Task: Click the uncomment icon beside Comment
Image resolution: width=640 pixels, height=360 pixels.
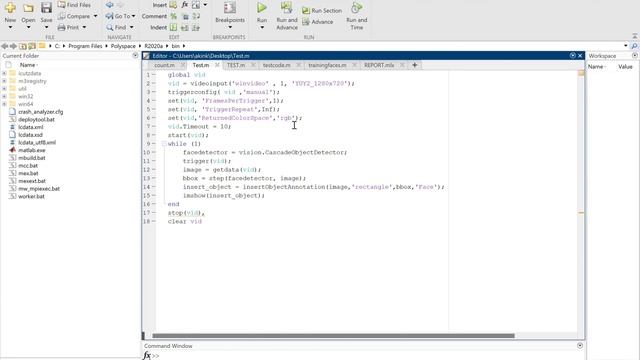Action: [x=185, y=16]
